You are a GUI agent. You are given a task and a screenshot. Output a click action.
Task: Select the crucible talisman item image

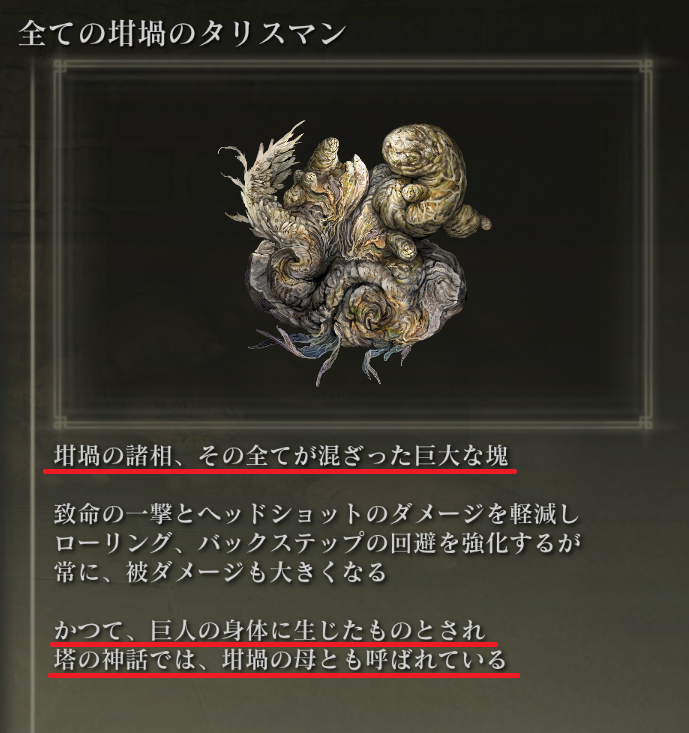354,252
